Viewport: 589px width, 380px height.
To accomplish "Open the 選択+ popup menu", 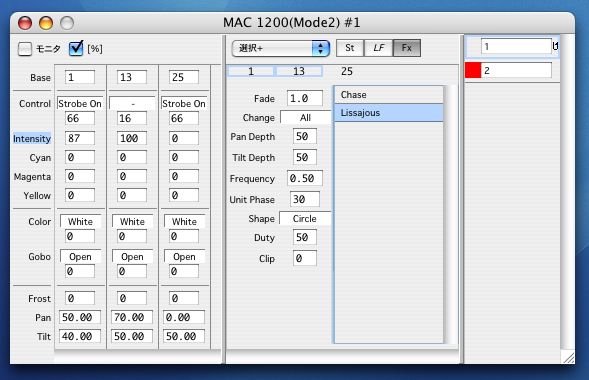I will coord(281,48).
